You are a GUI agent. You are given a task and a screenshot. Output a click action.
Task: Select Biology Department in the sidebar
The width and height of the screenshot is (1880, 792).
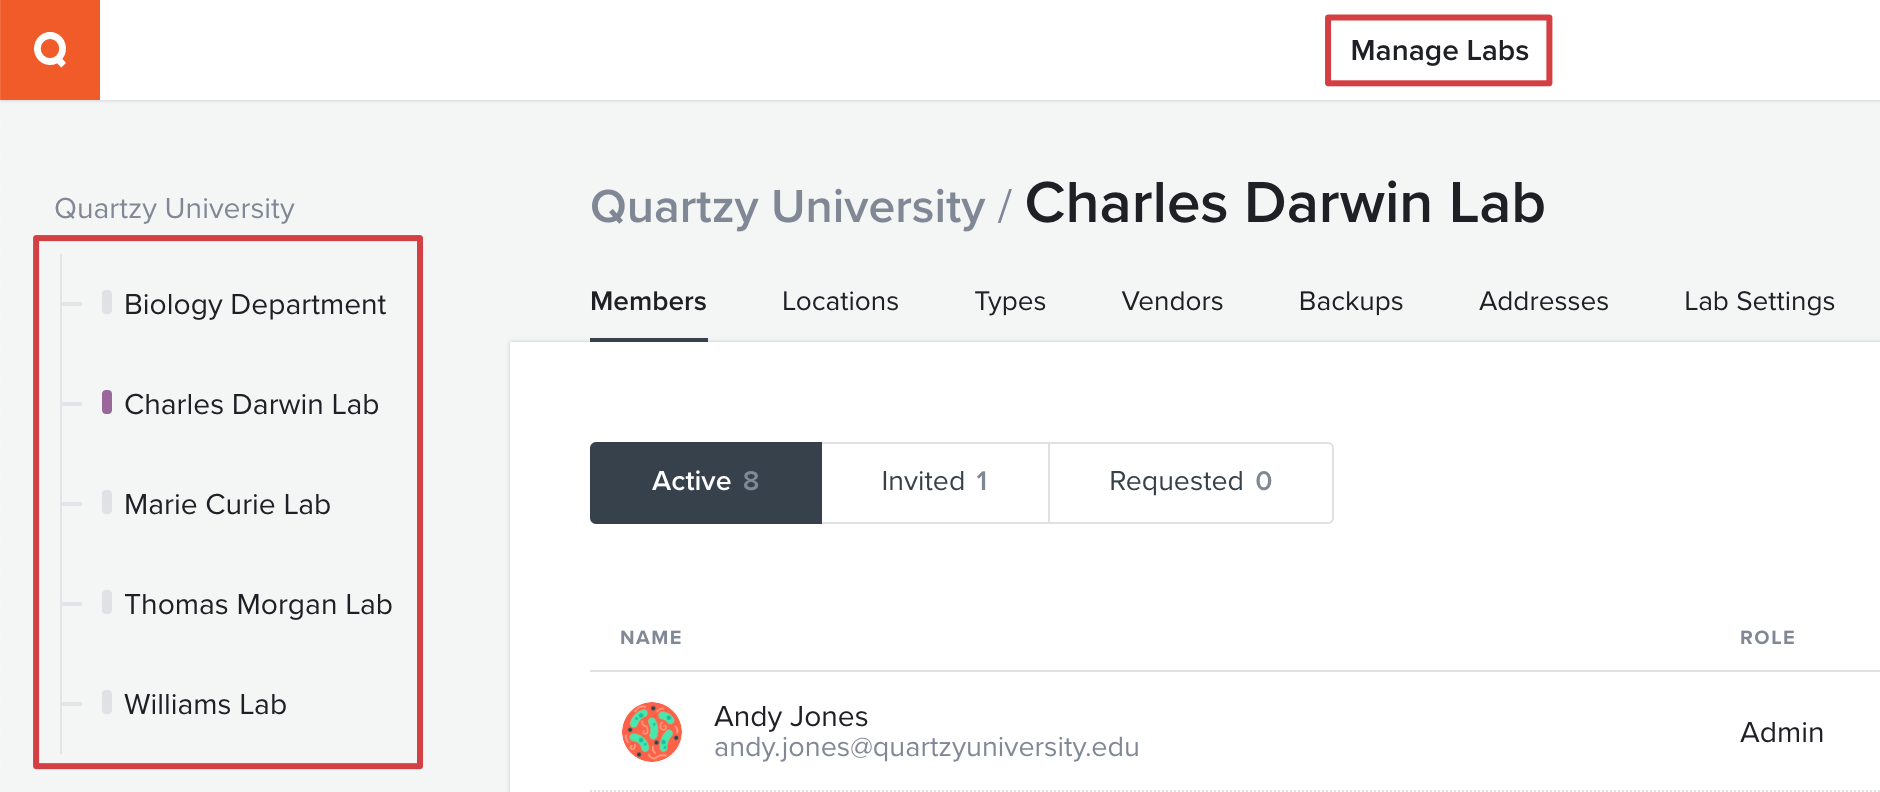255,304
